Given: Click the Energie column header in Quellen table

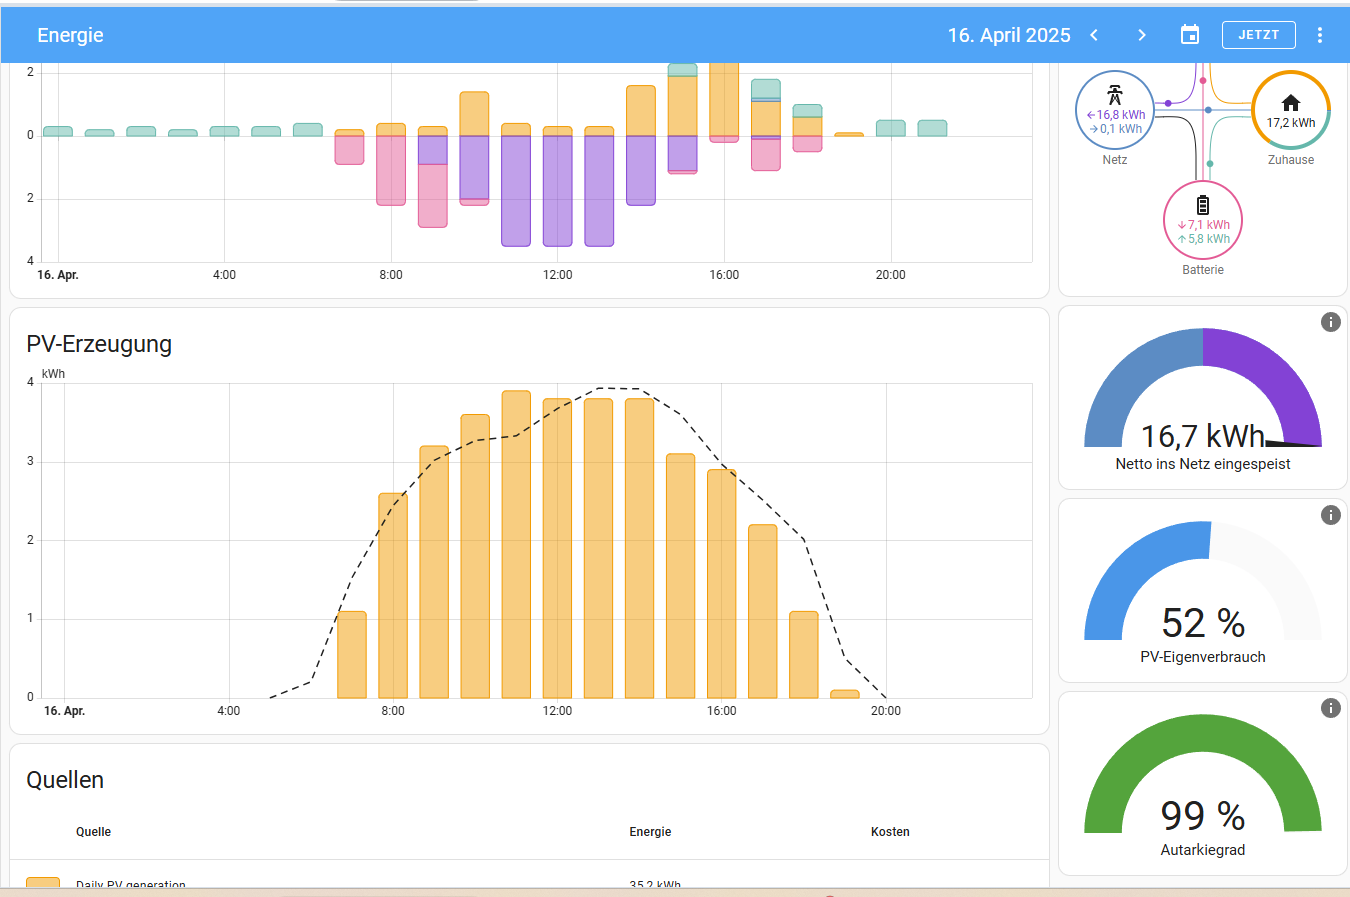Looking at the screenshot, I should pyautogui.click(x=650, y=832).
